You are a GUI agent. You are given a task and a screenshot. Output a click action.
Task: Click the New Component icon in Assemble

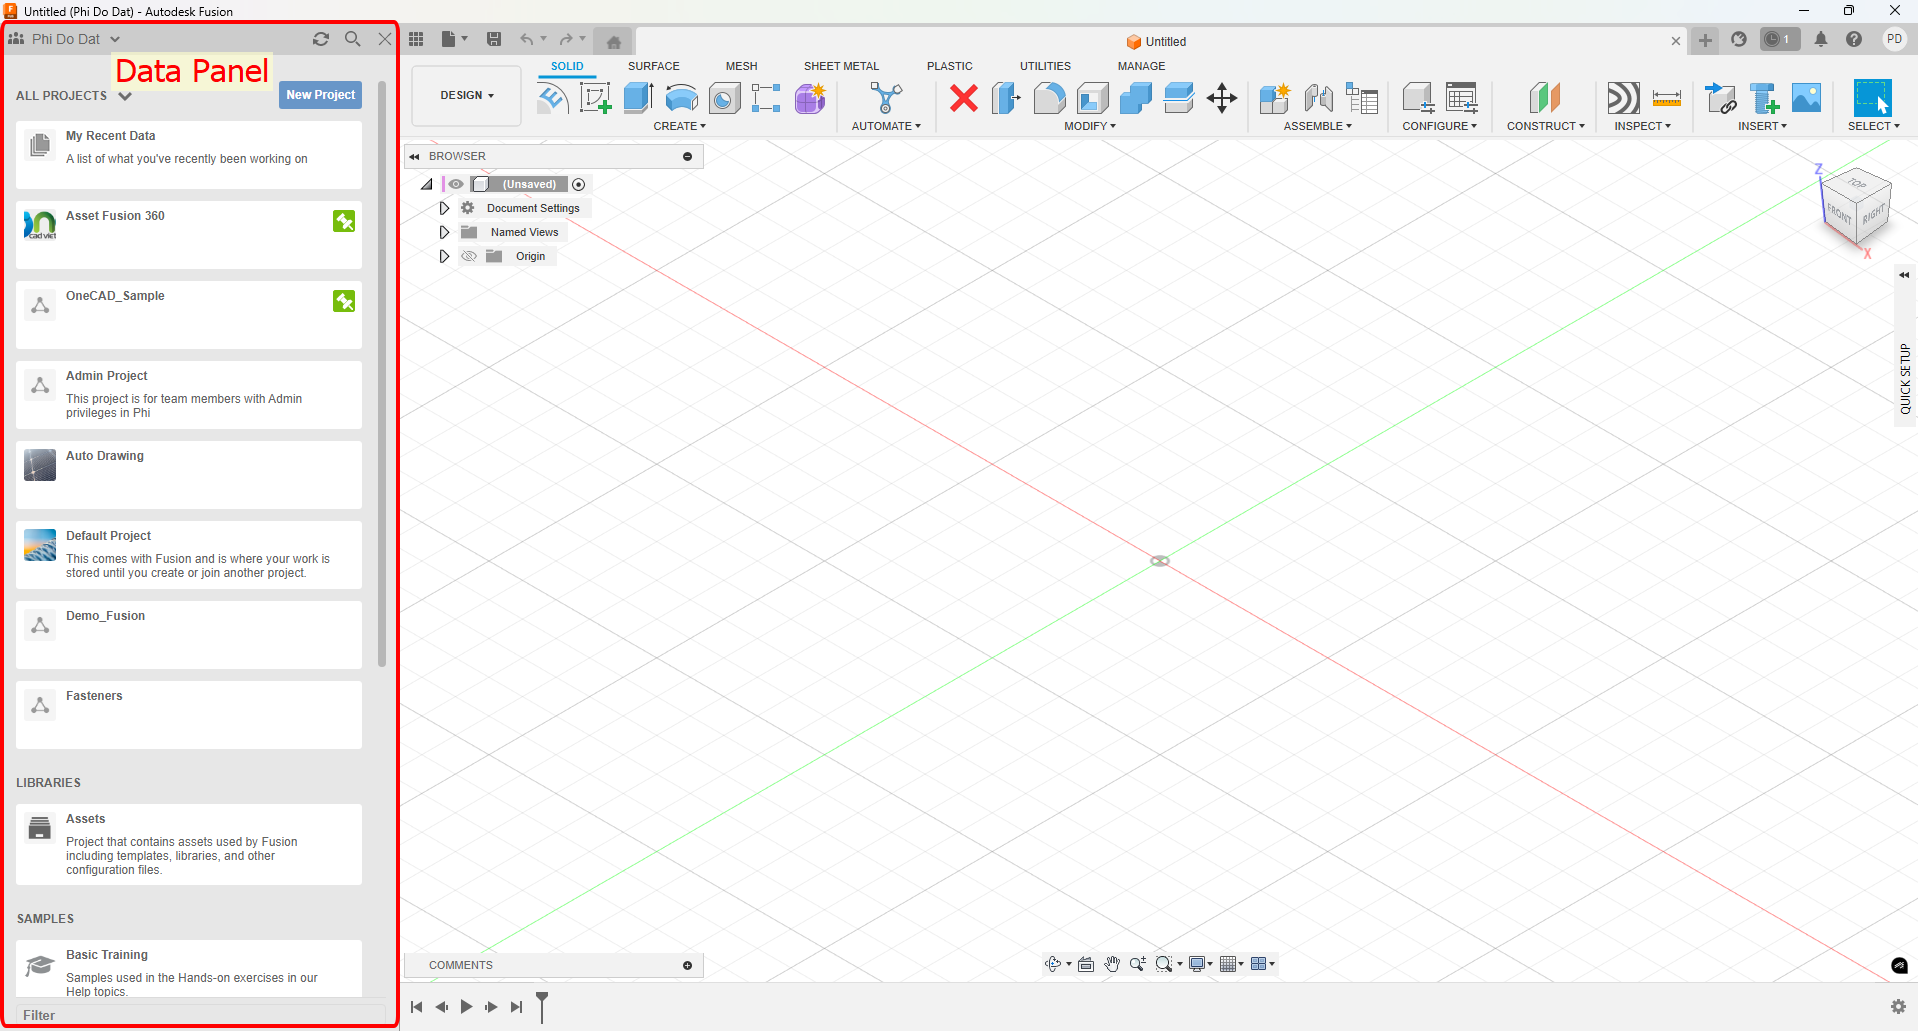click(1275, 98)
